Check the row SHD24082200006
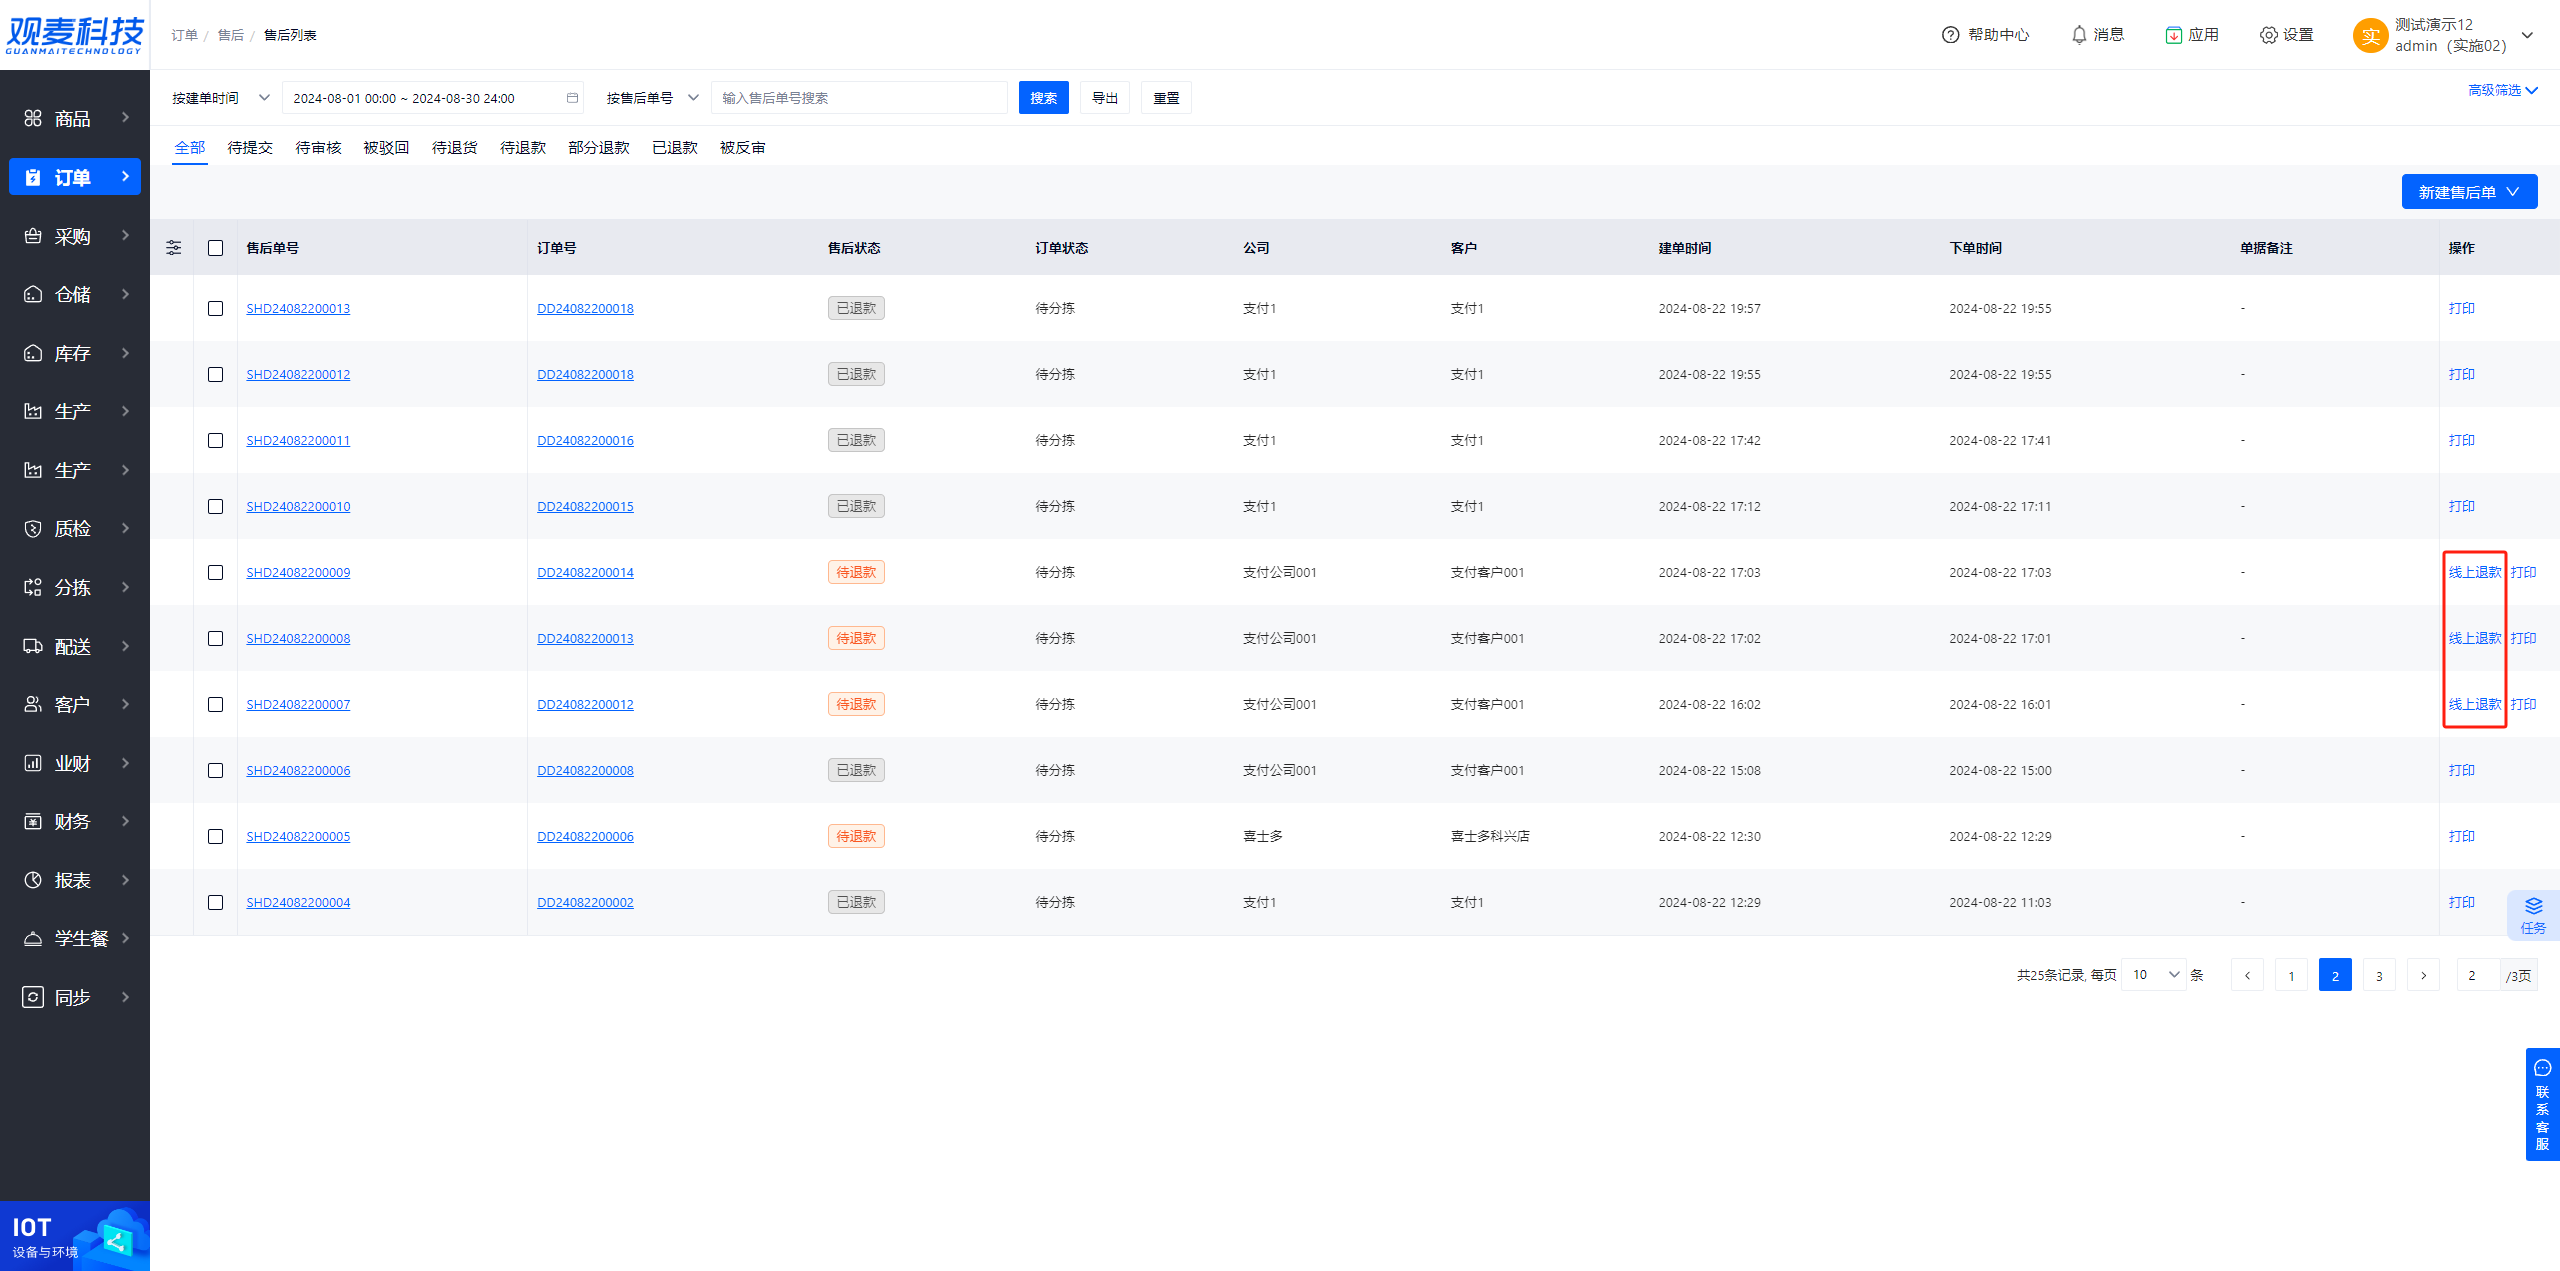 [x=215, y=770]
